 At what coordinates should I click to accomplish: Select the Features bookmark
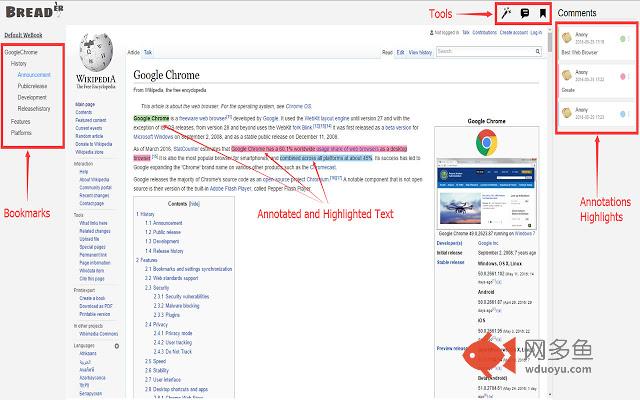pyautogui.click(x=20, y=122)
